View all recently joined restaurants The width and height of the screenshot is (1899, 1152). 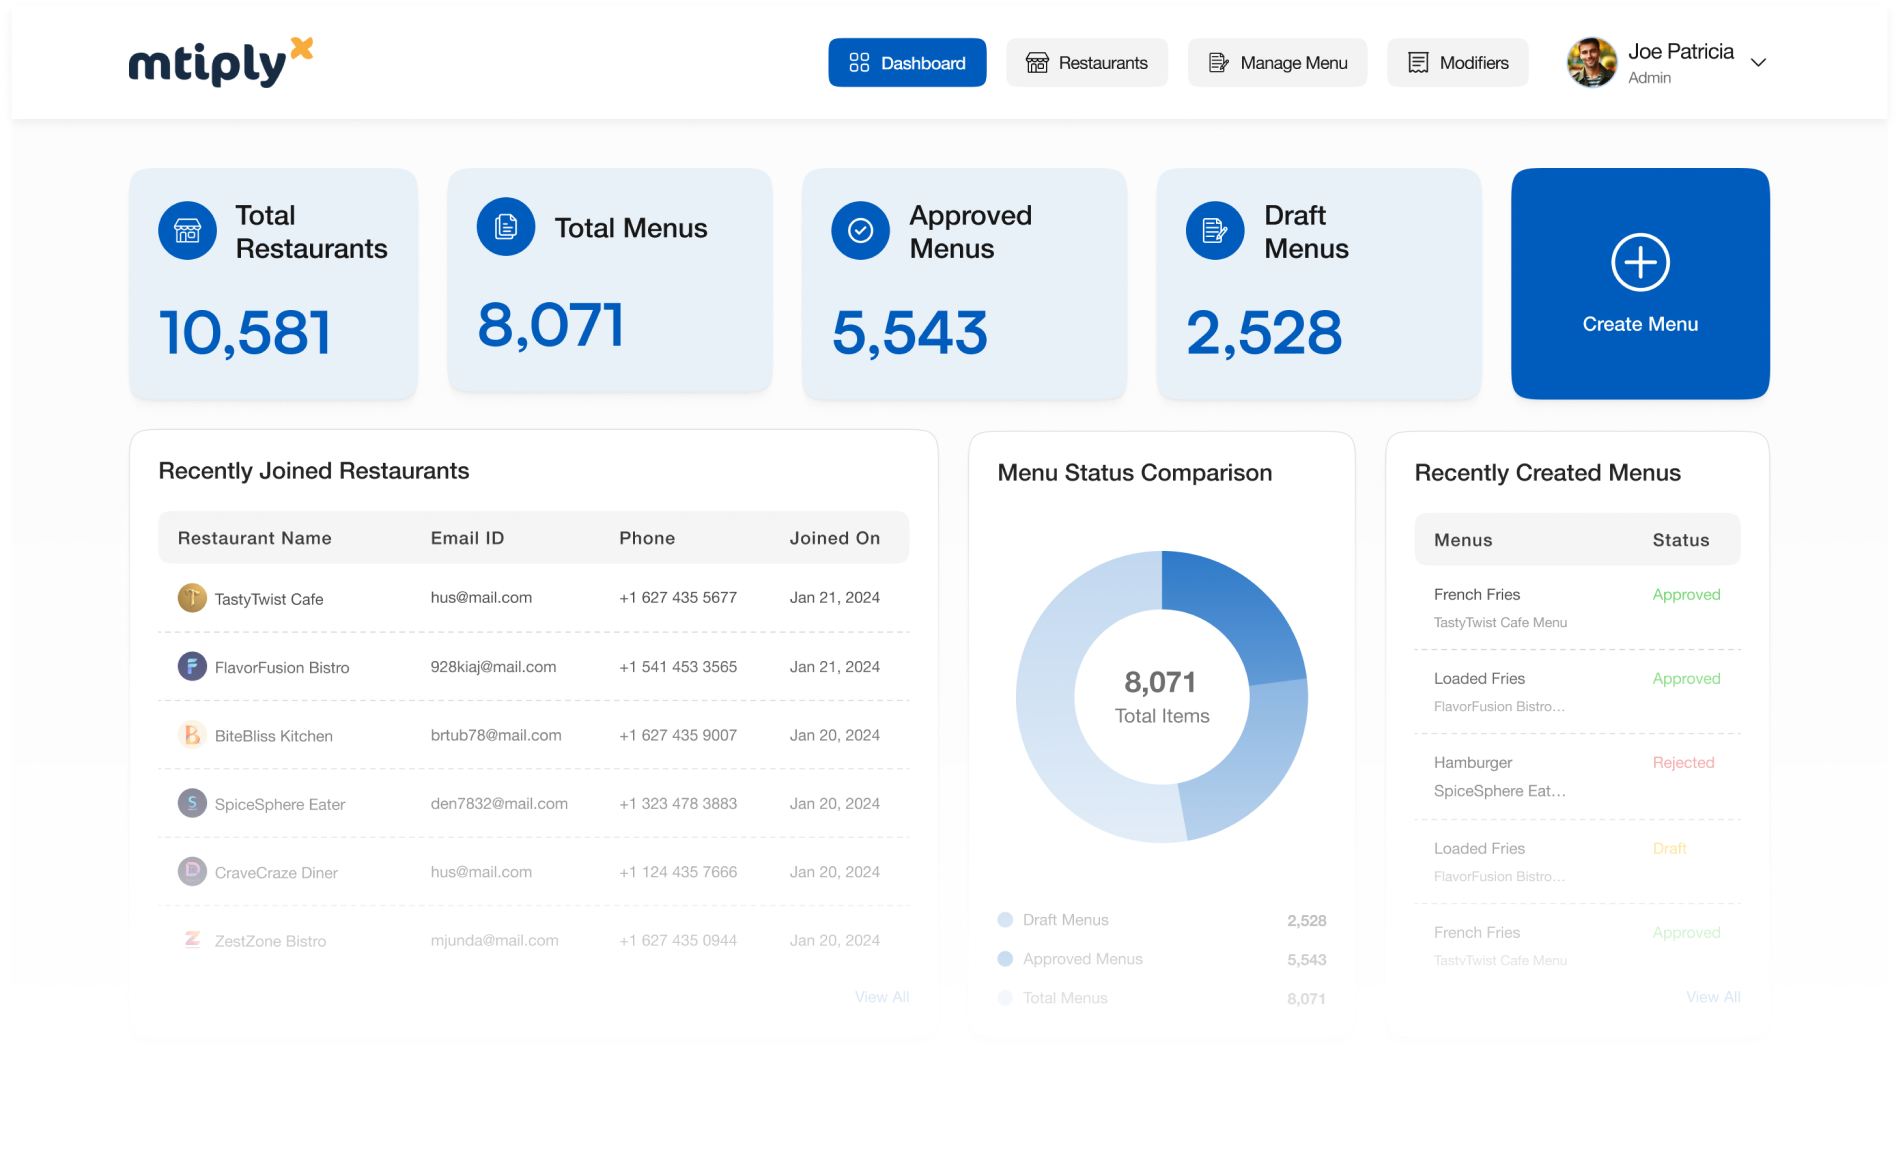882,997
